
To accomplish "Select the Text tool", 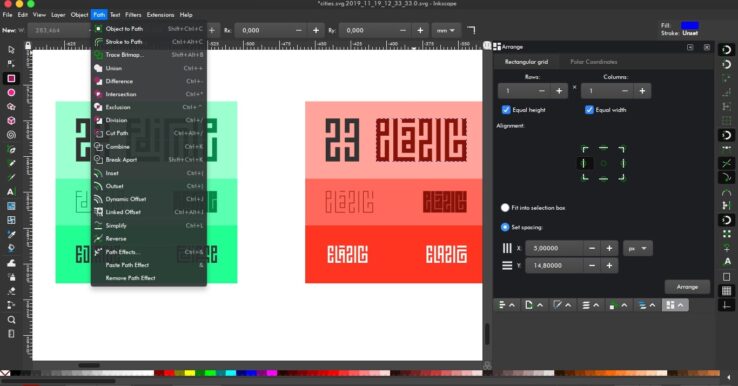I will pyautogui.click(x=11, y=192).
